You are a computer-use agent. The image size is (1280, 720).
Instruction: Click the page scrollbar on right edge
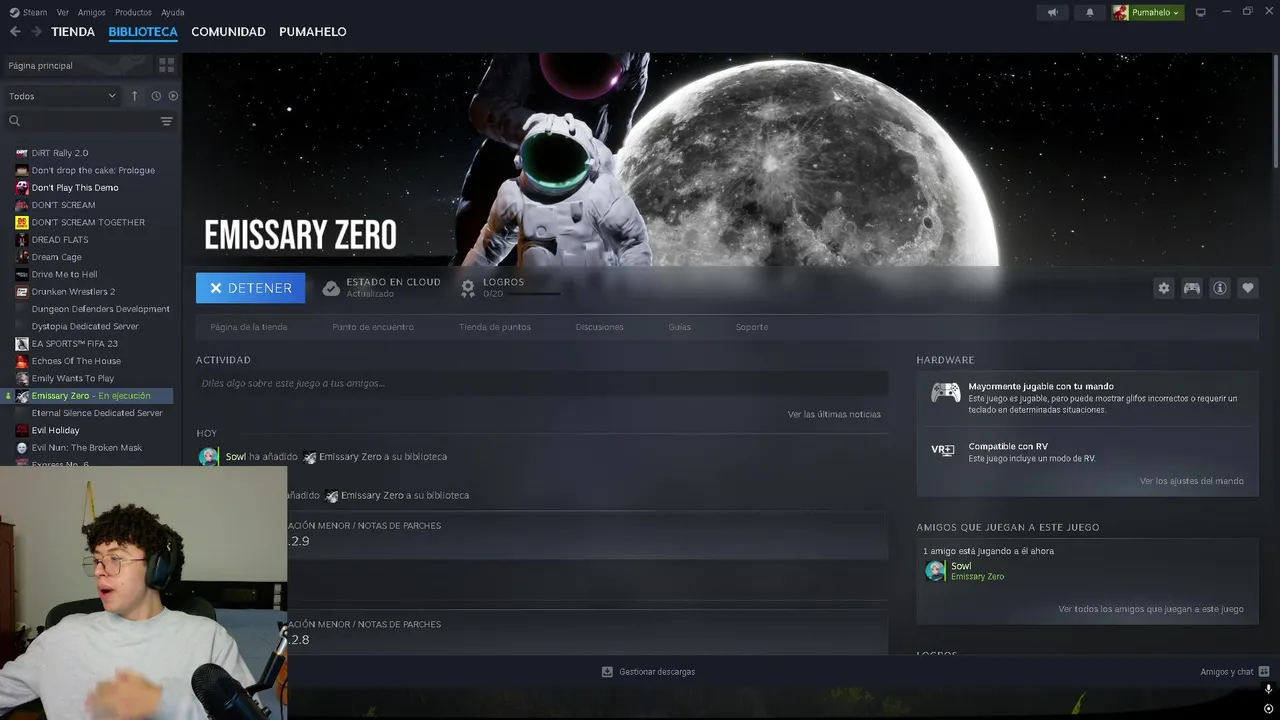click(1275, 112)
